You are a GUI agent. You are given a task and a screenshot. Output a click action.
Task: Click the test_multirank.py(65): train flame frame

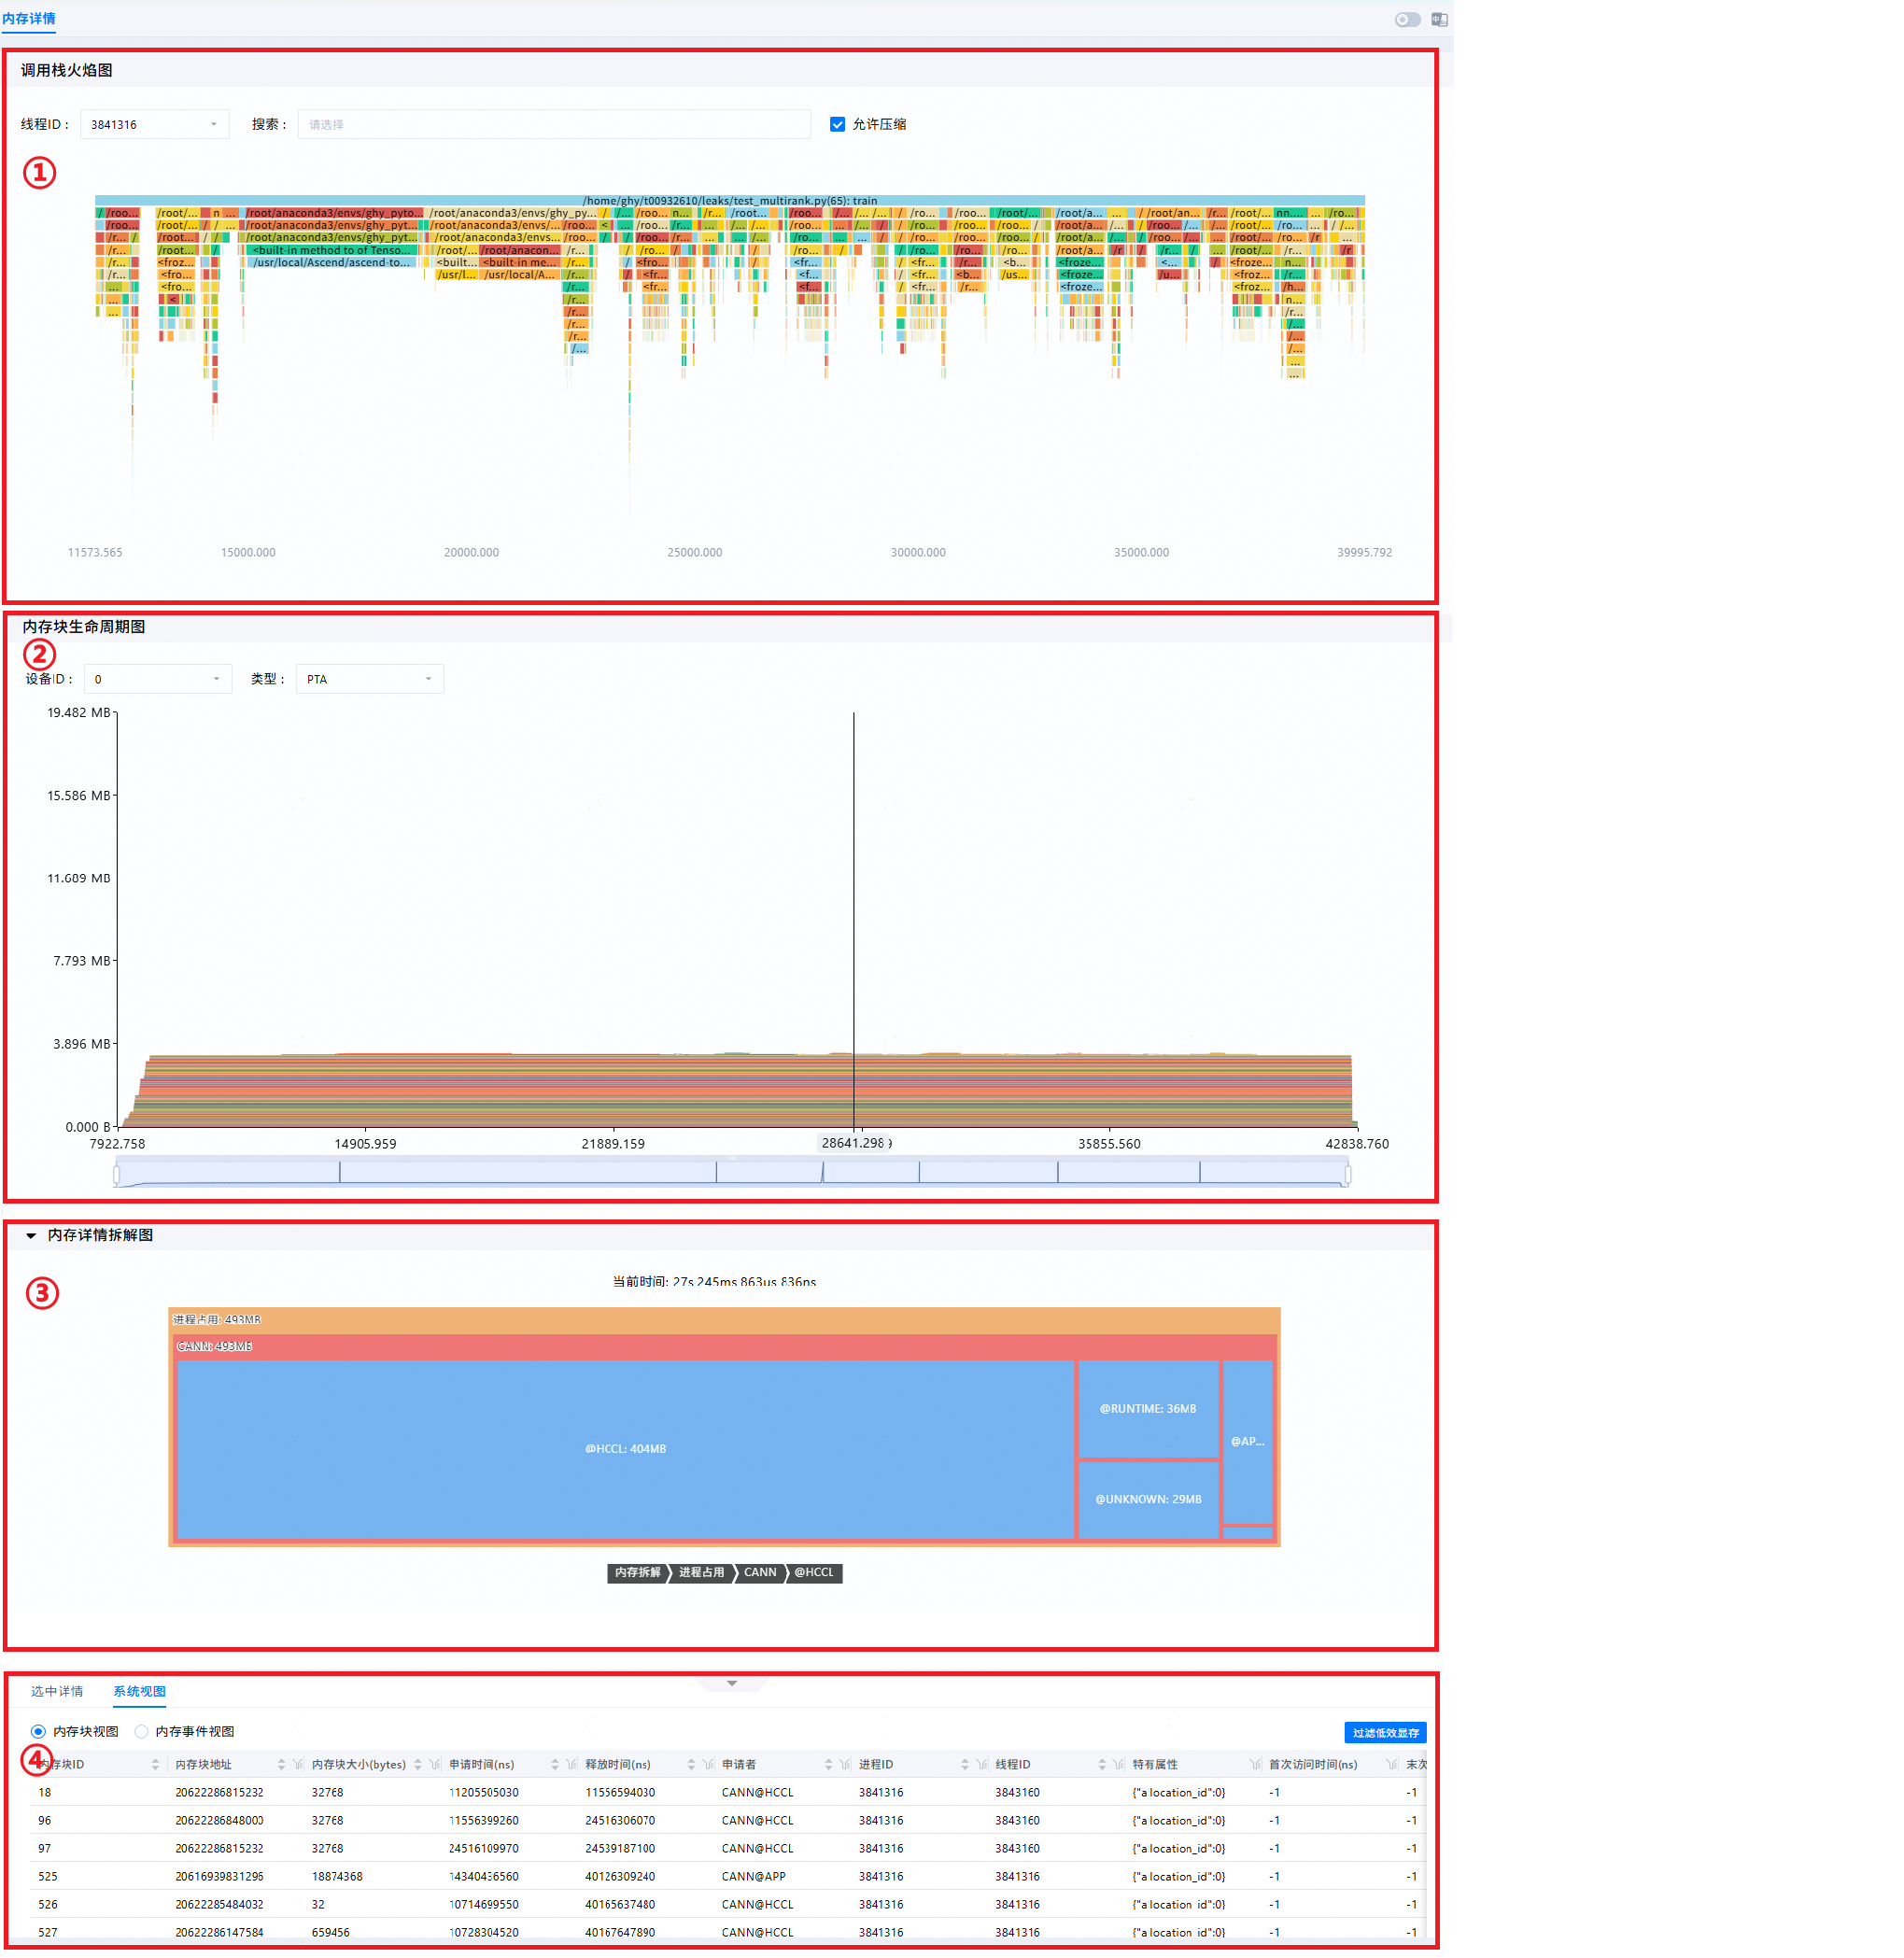(x=730, y=201)
